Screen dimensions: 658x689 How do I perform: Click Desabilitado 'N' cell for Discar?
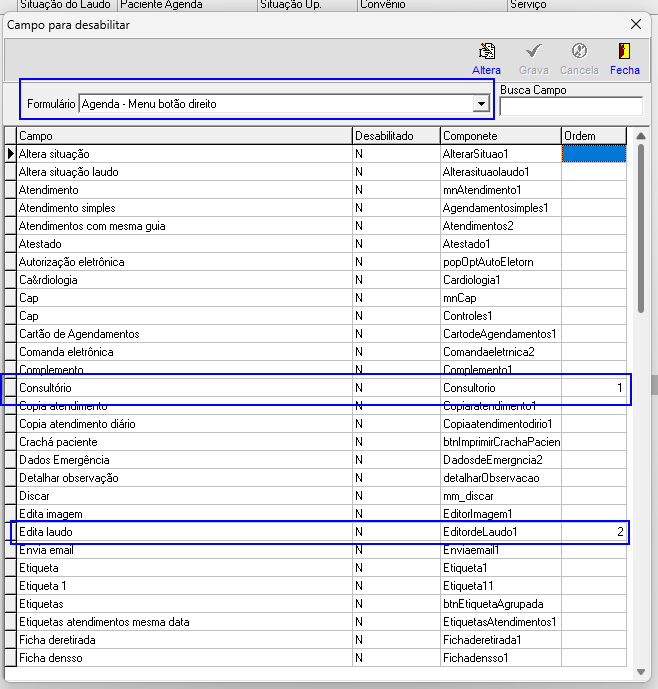tap(396, 496)
